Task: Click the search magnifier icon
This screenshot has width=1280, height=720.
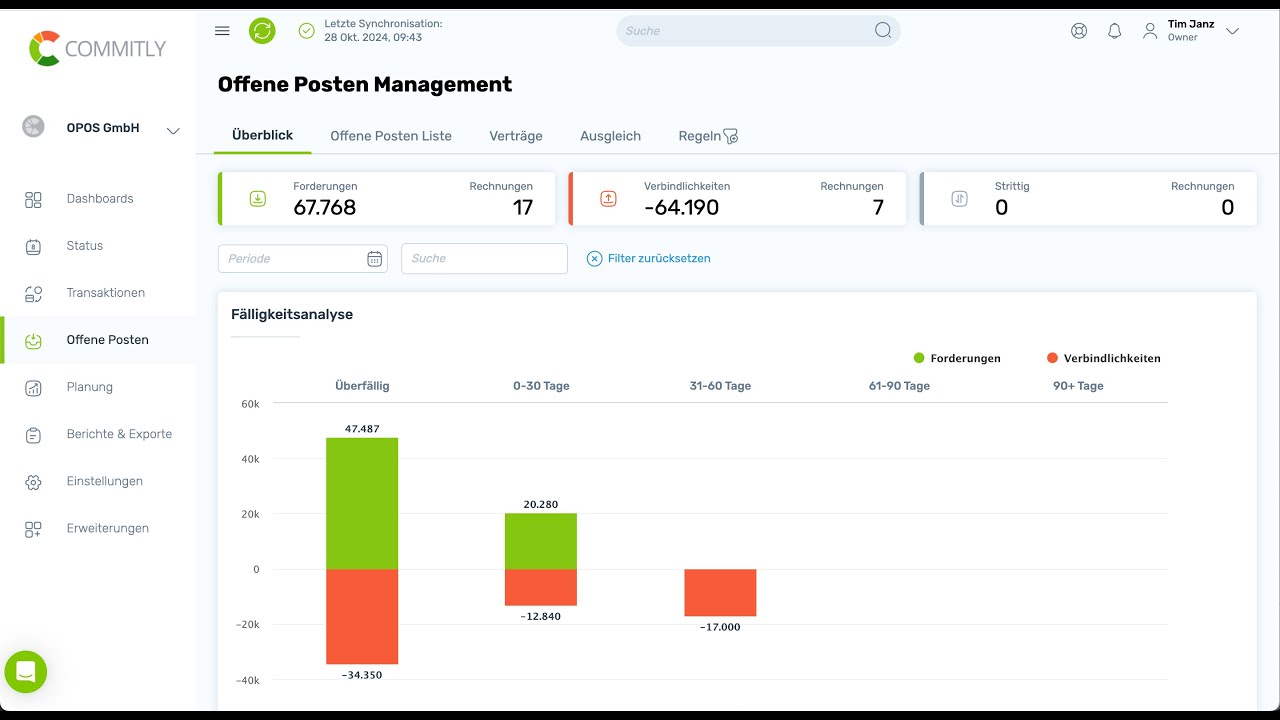Action: (x=883, y=30)
